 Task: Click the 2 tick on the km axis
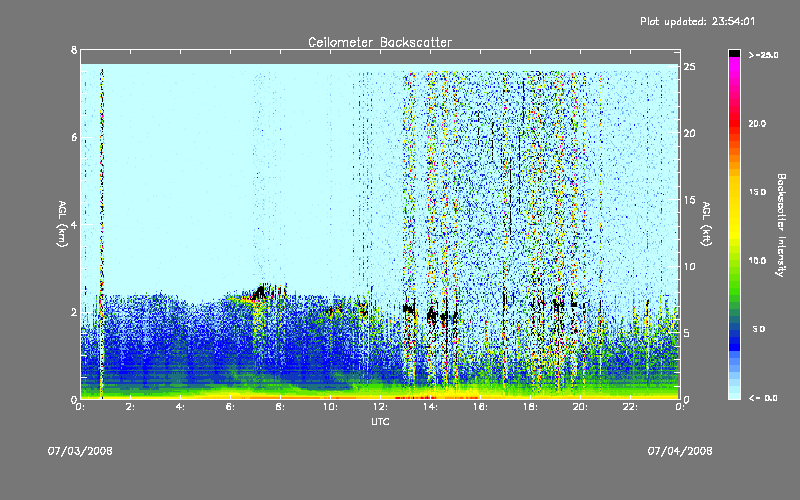pyautogui.click(x=74, y=312)
